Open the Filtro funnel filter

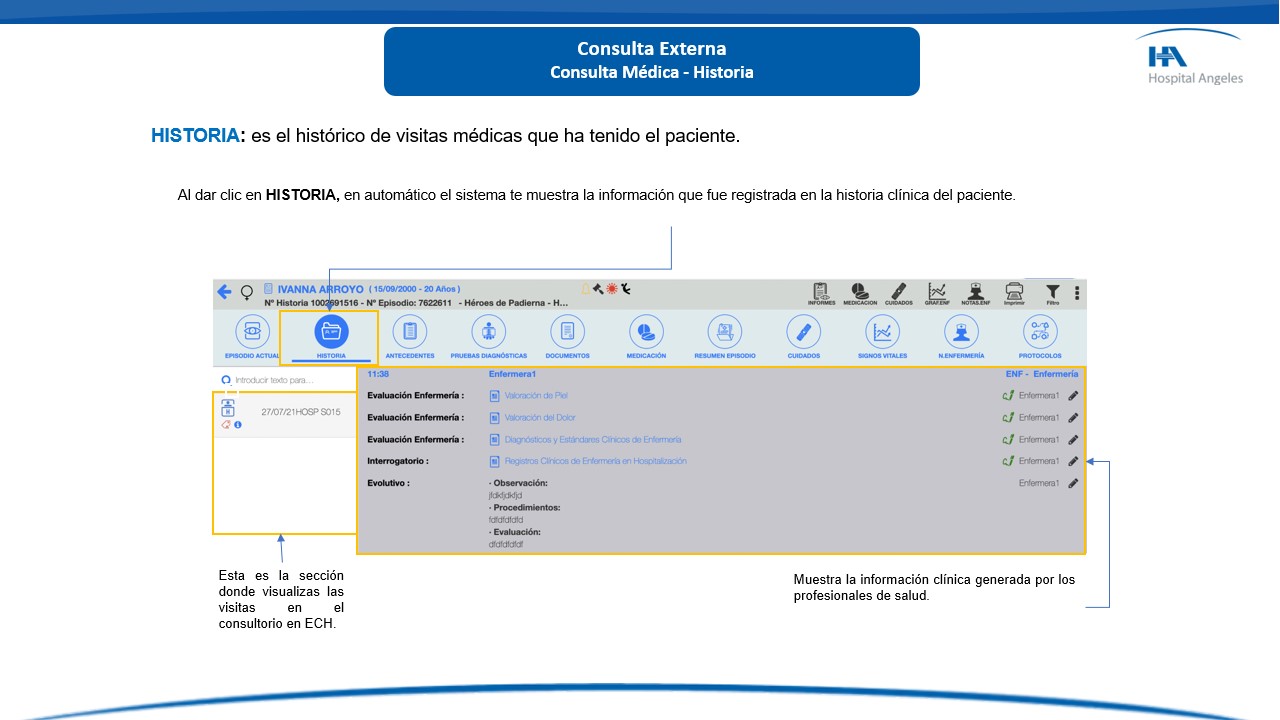click(x=1052, y=292)
